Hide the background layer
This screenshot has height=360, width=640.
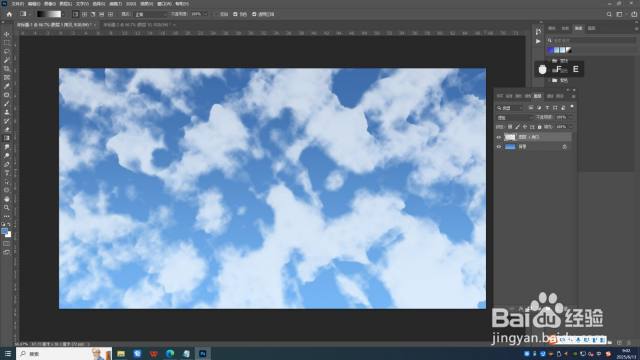pyautogui.click(x=498, y=147)
